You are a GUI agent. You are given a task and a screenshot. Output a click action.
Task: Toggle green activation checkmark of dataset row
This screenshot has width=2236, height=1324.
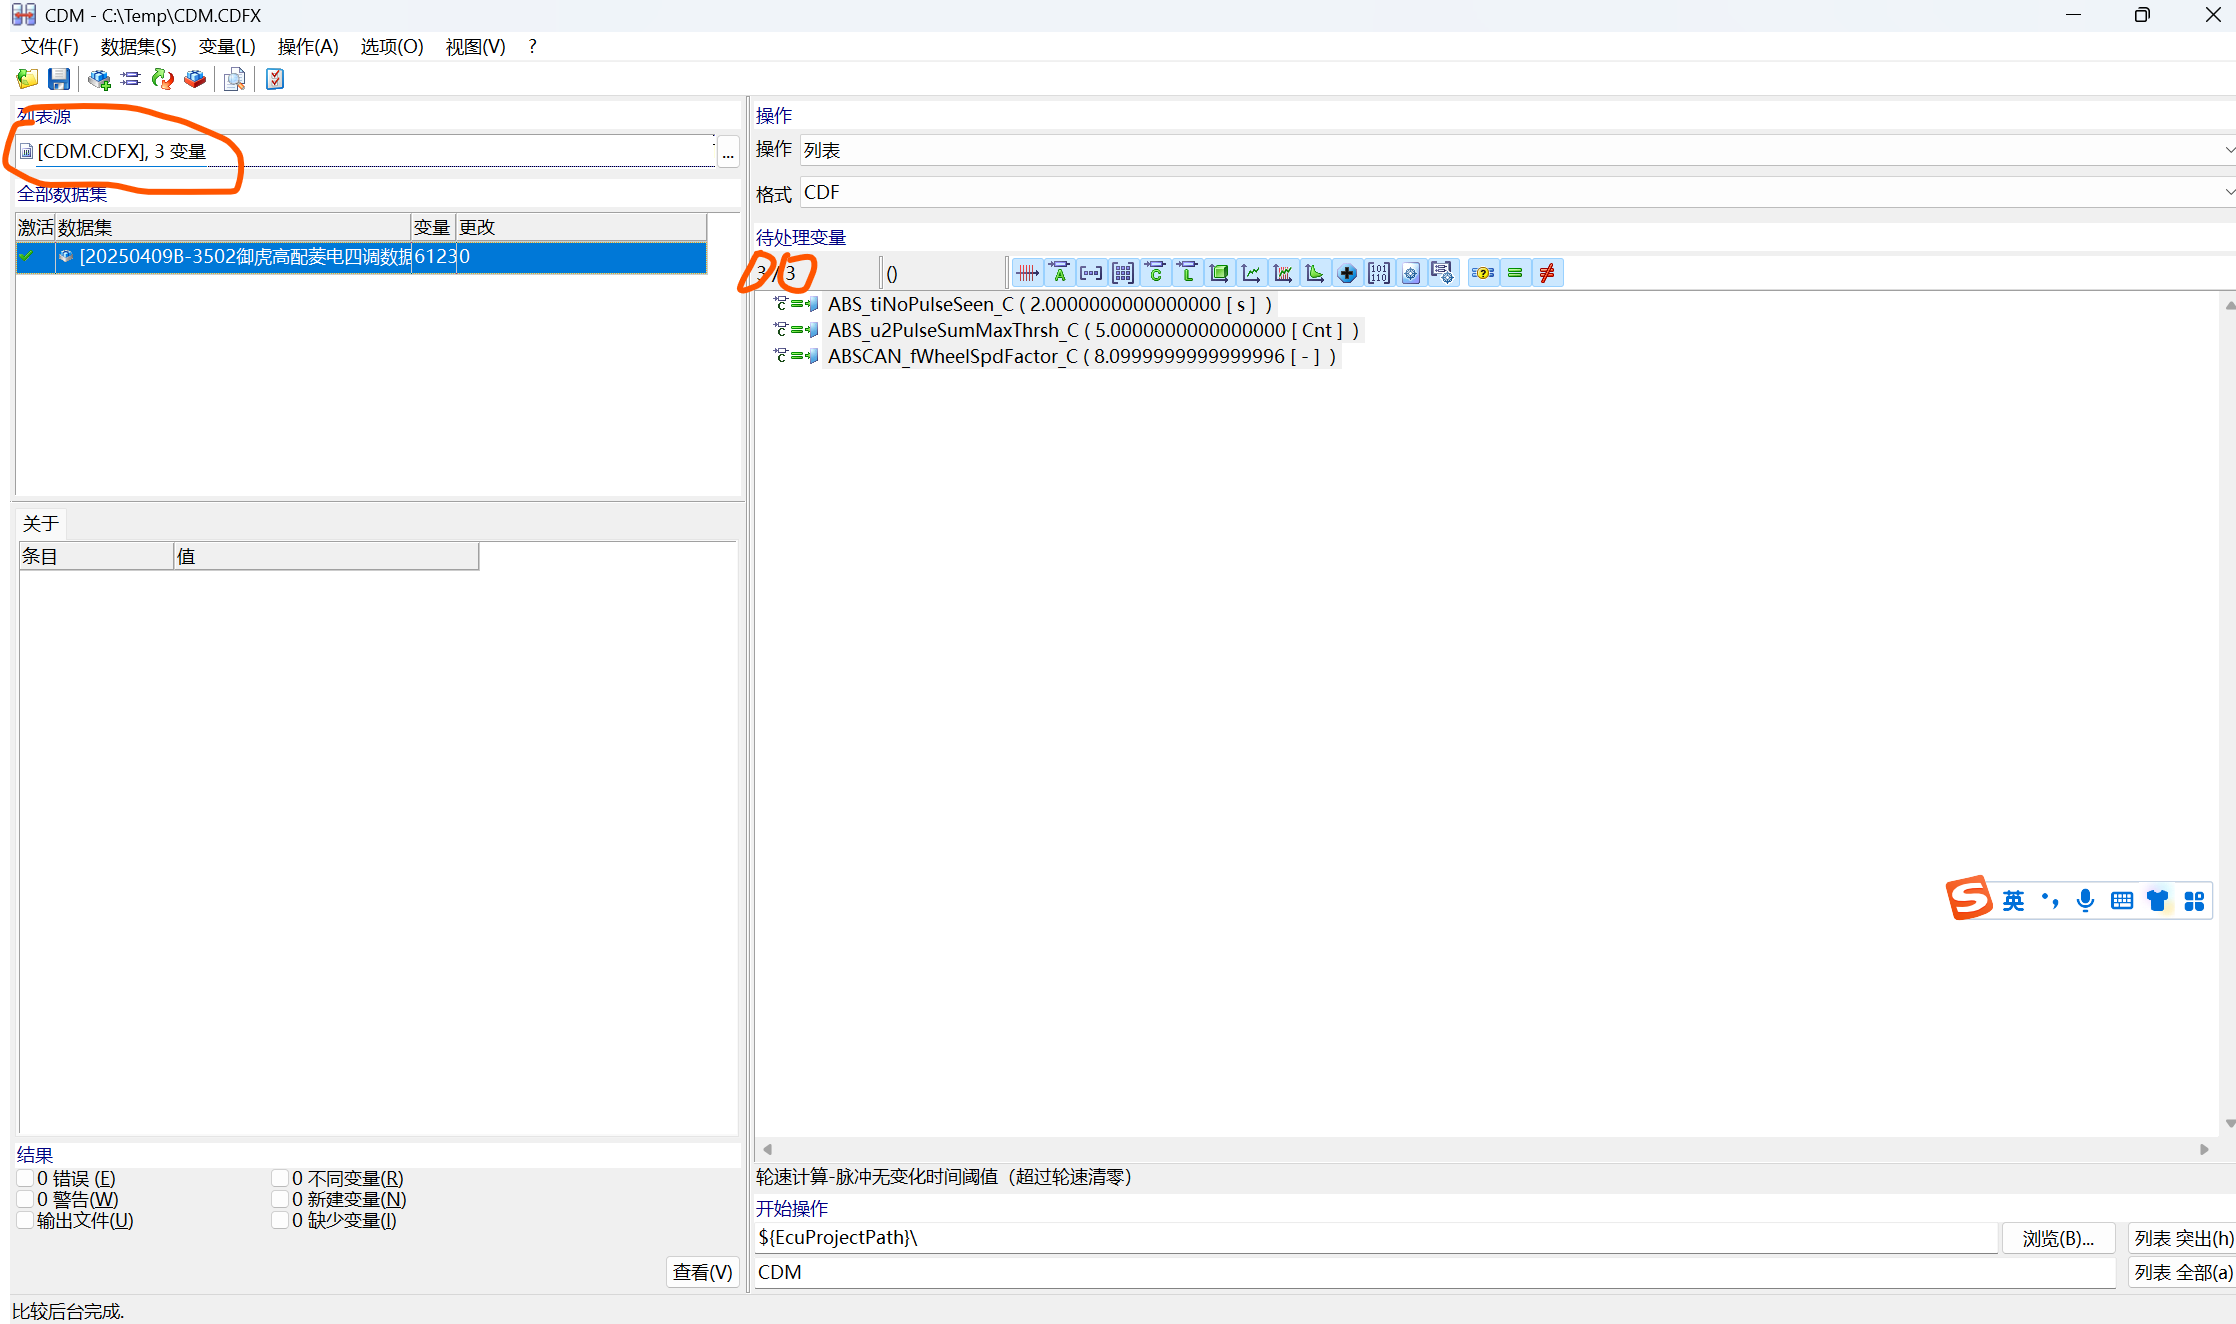coord(27,256)
